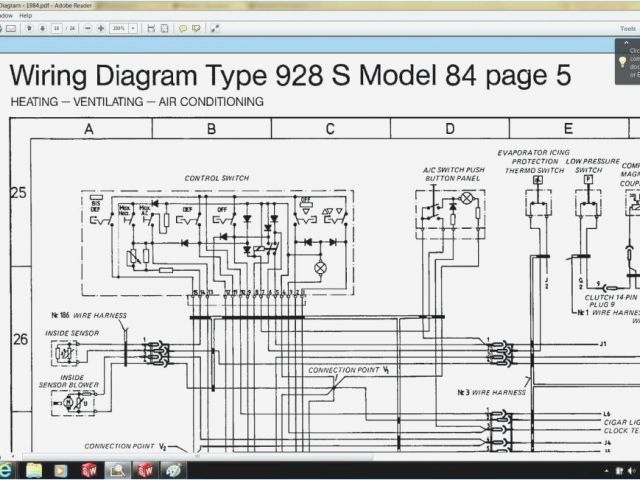Go to previous page with up arrow
Screen dimensions: 640x480
[29, 29]
